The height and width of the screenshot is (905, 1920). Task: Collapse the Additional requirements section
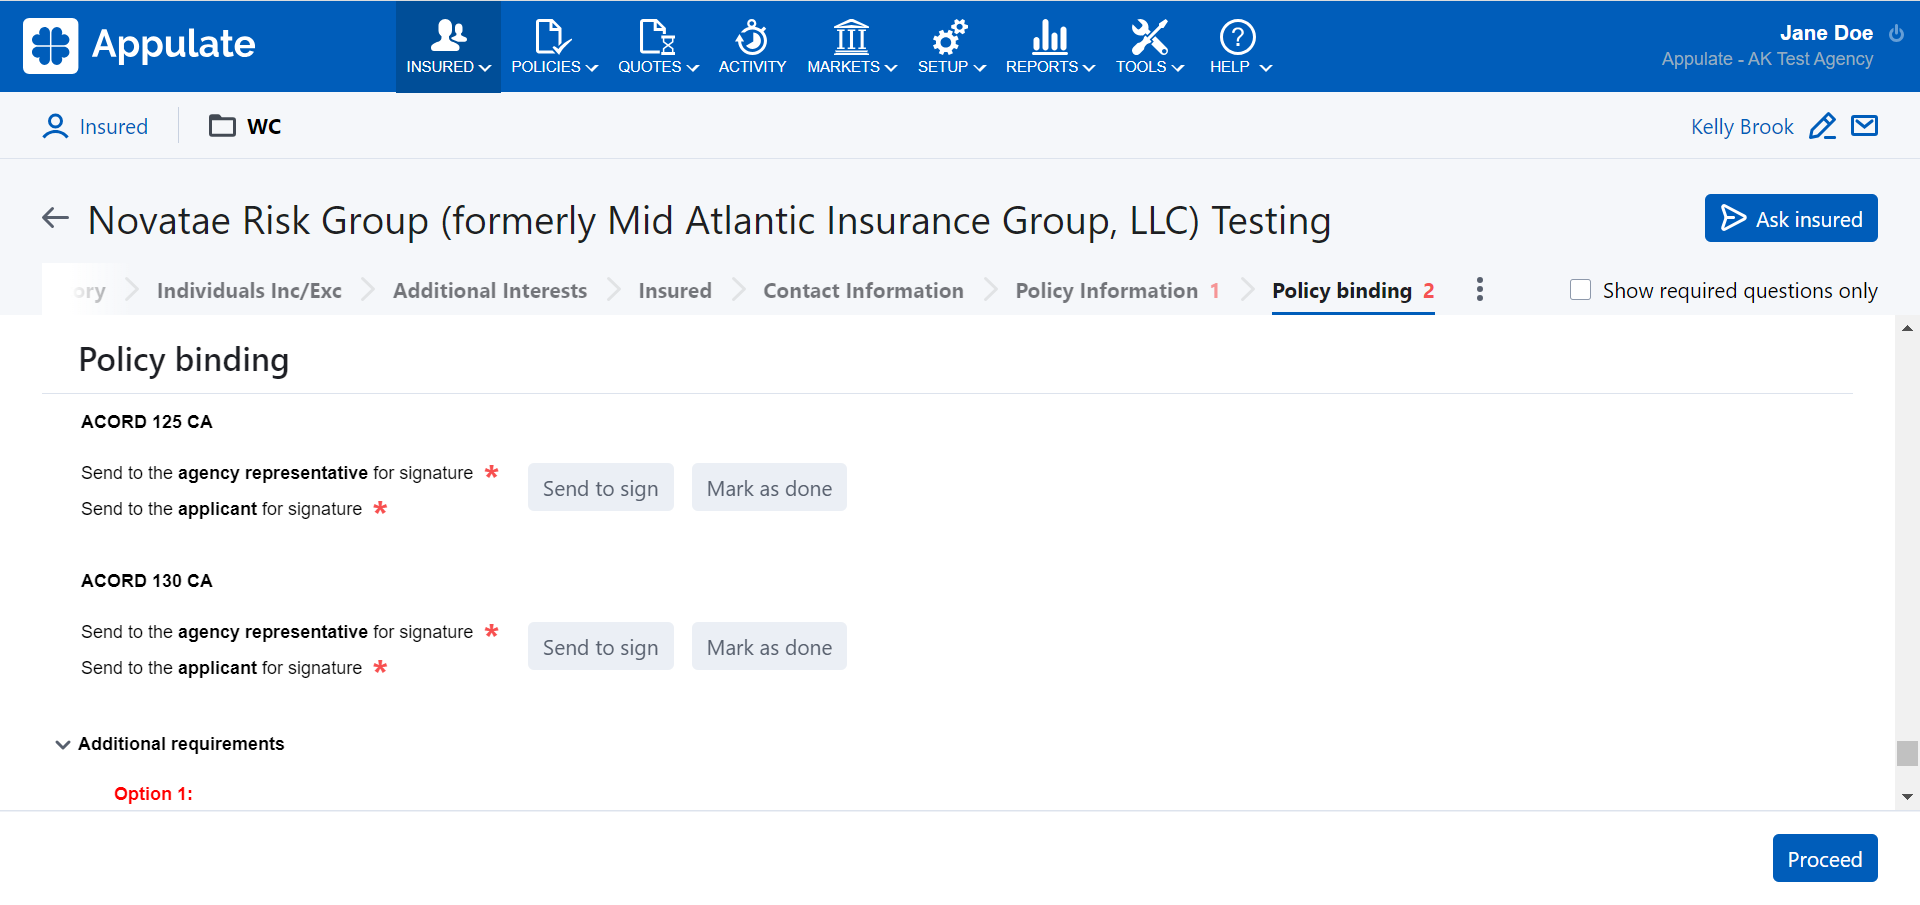(63, 744)
